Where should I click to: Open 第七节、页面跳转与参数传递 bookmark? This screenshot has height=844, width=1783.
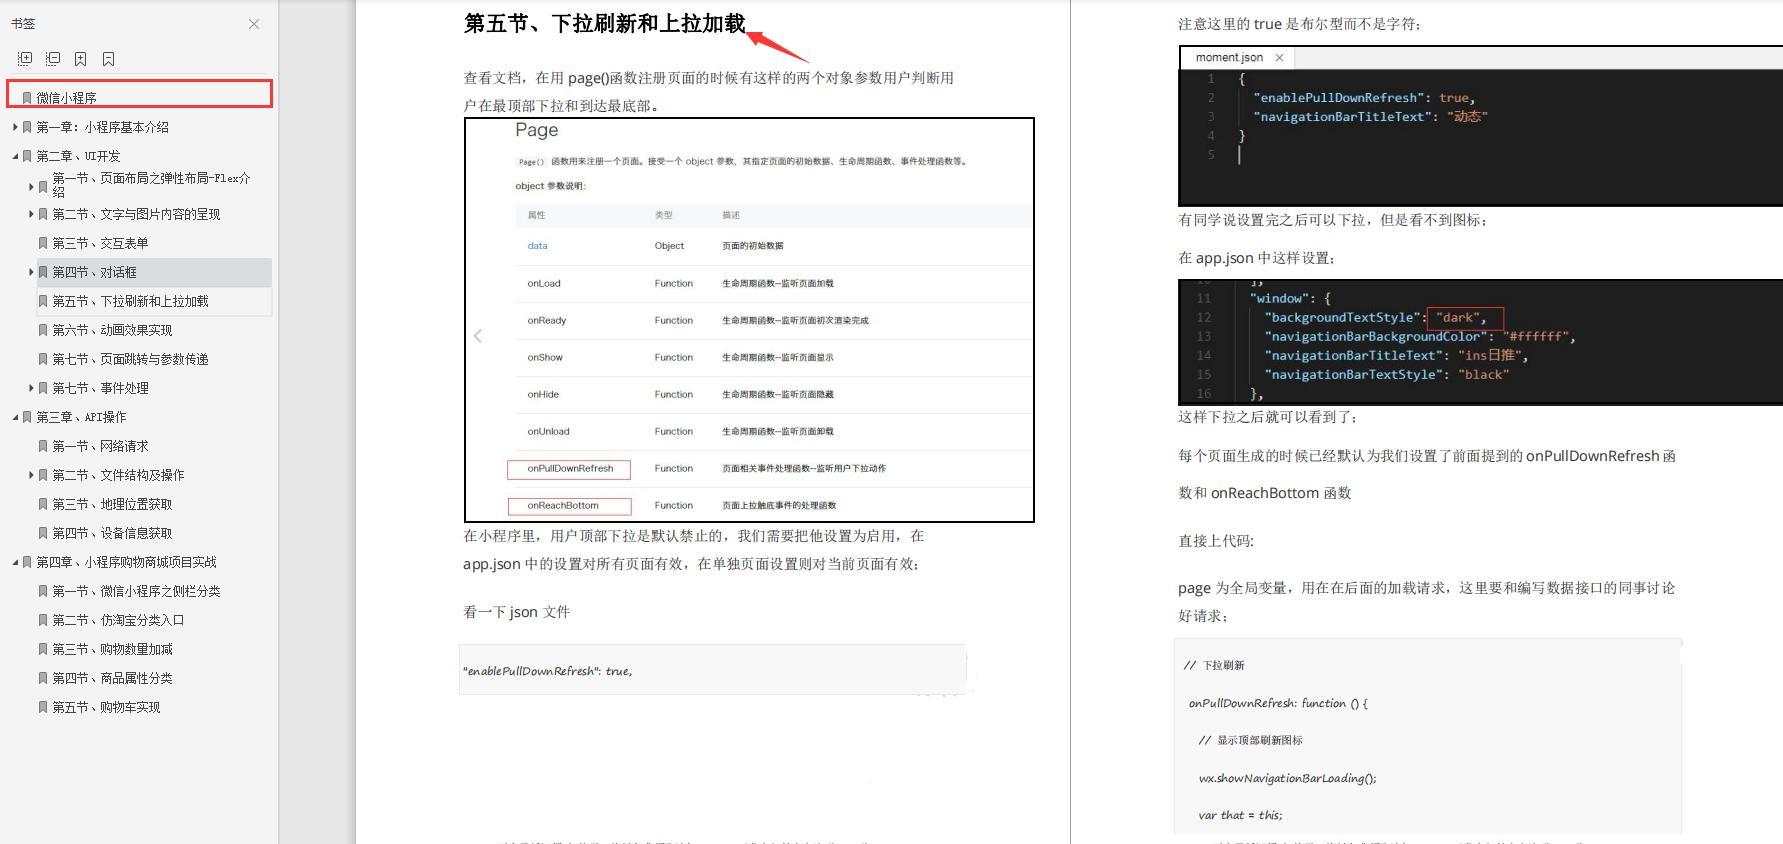click(x=131, y=359)
